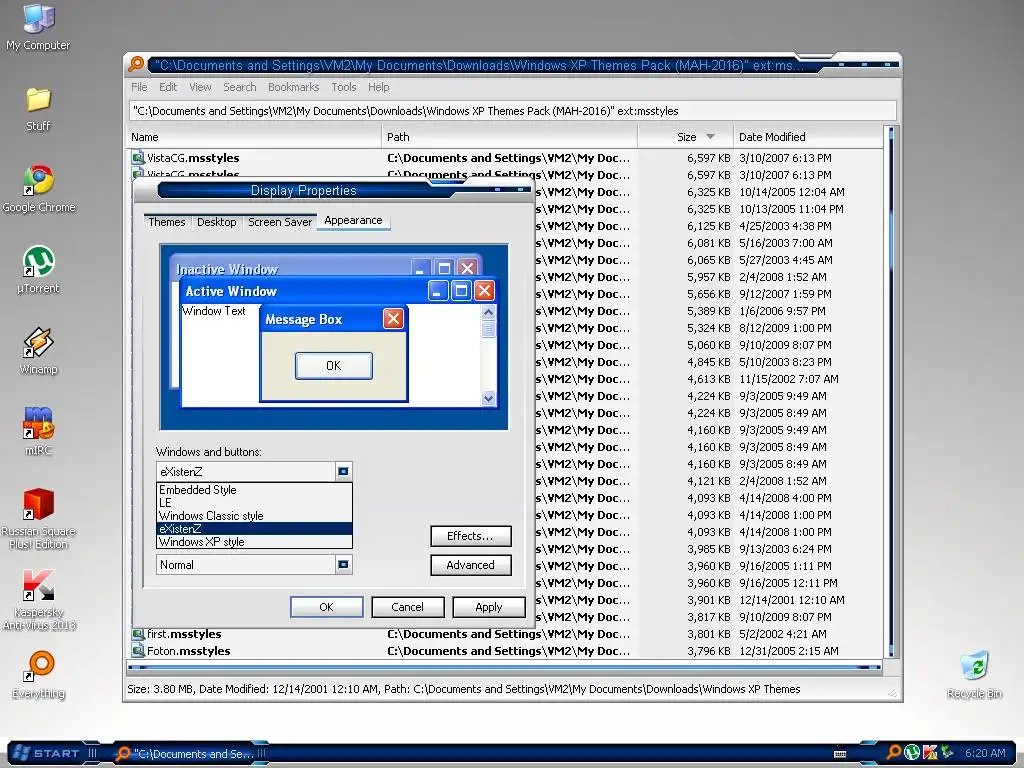Click file icon of first.msstyles row

(x=138, y=633)
